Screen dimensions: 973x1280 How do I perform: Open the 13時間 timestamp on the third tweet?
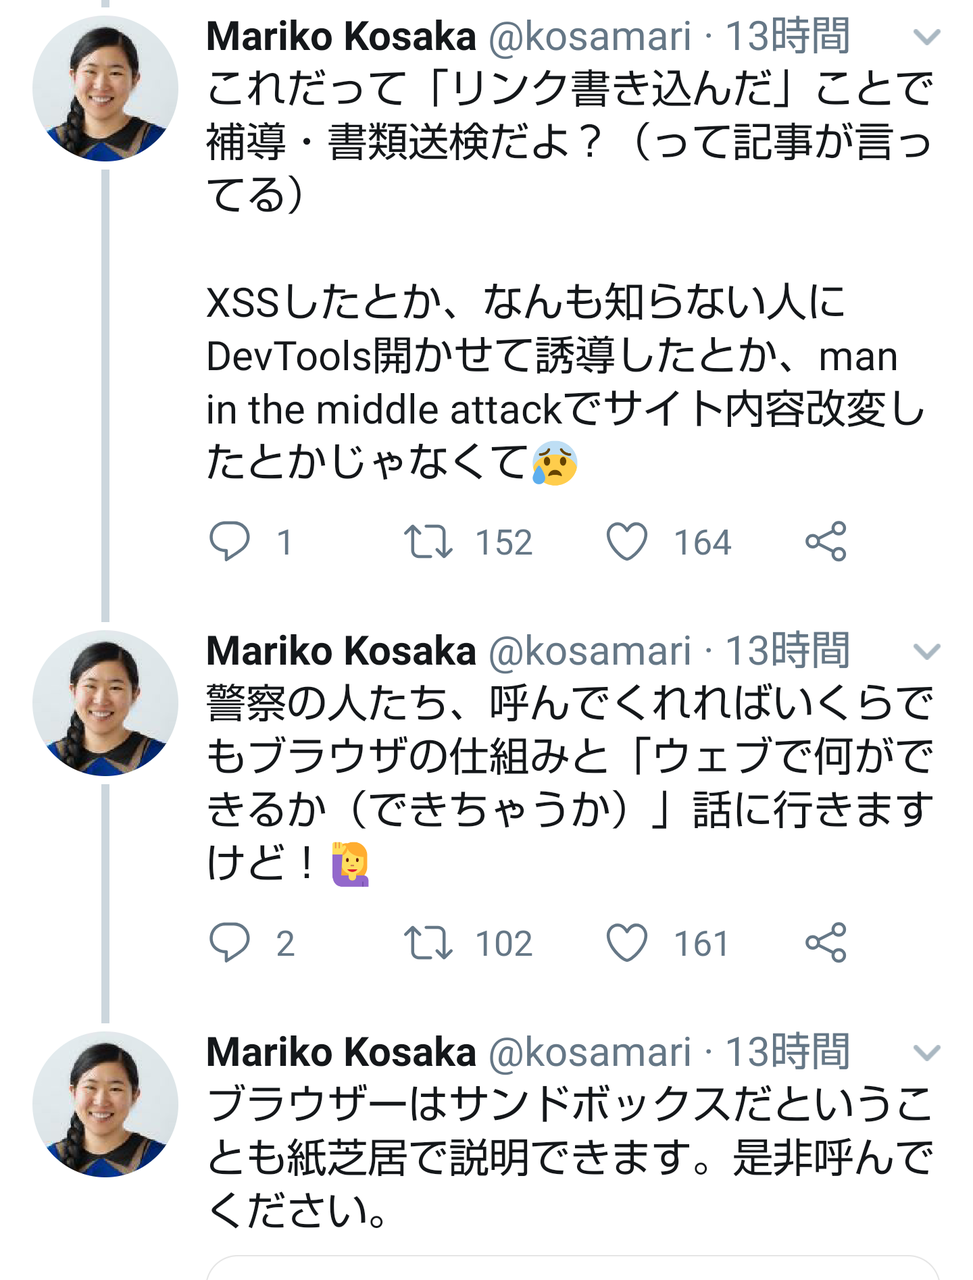787,1053
